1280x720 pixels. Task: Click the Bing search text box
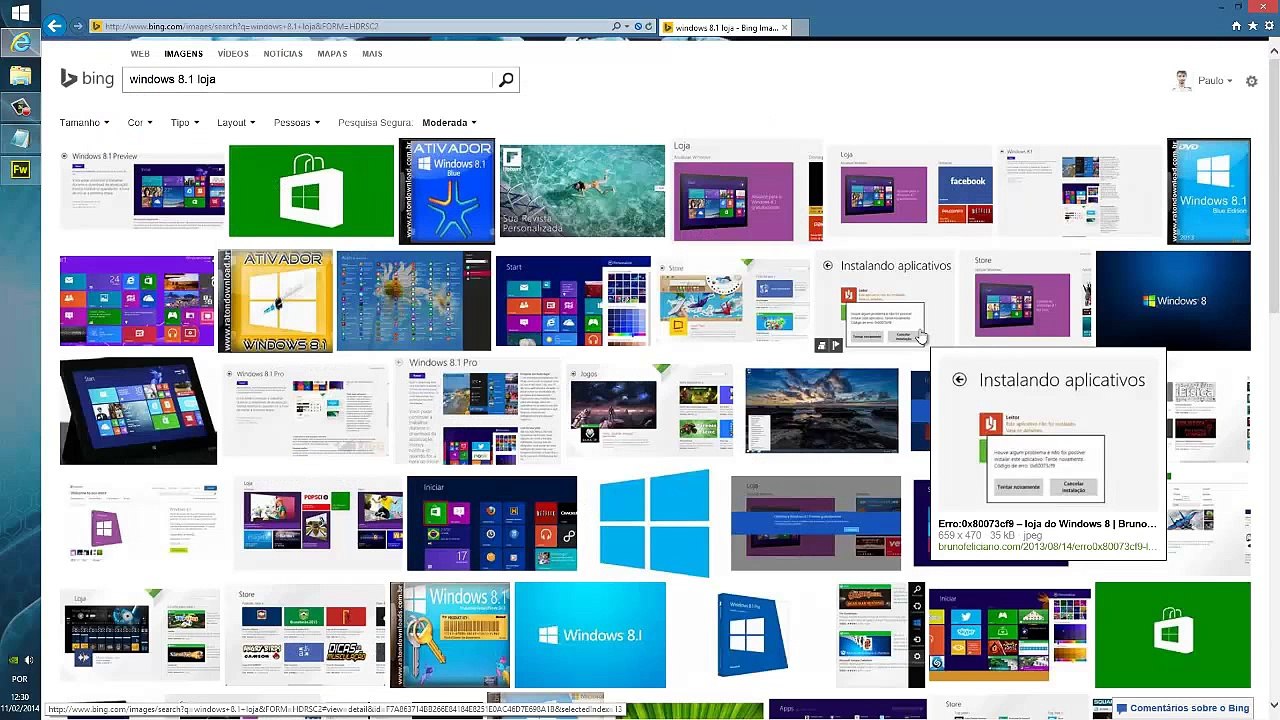click(308, 79)
